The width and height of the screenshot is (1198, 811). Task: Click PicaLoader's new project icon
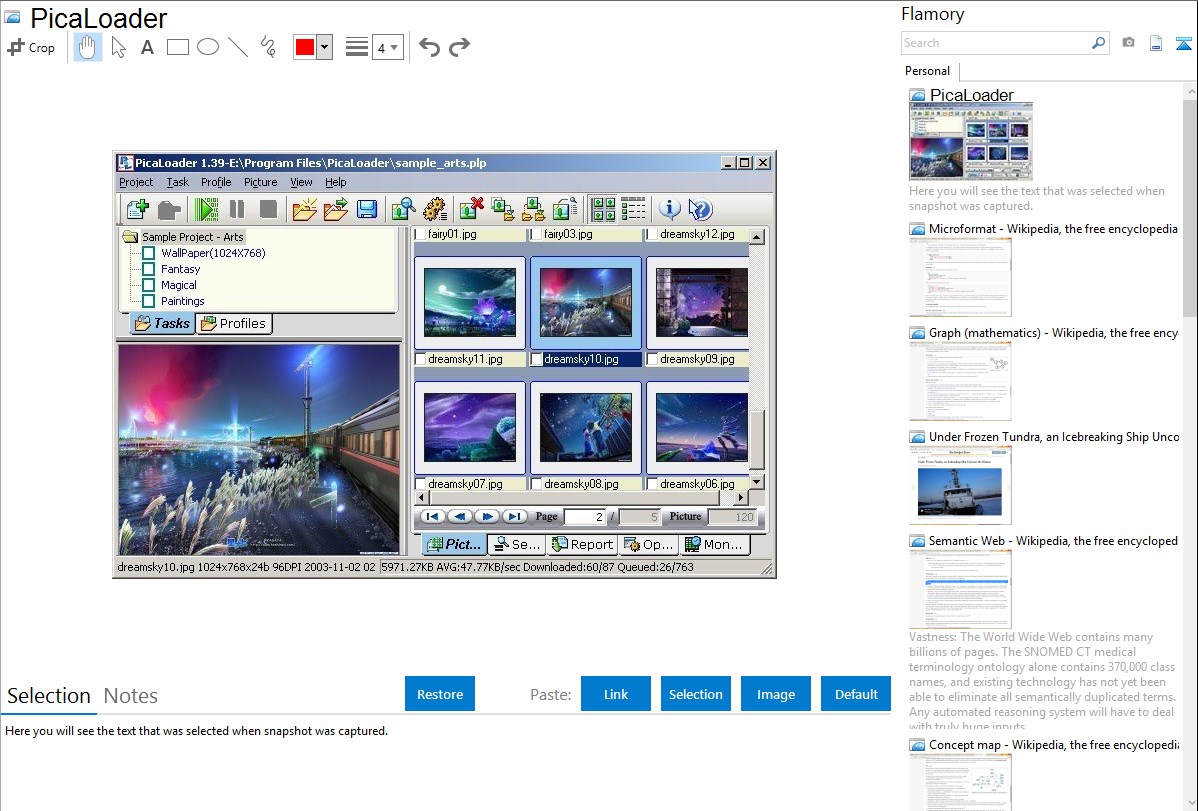pyautogui.click(x=138, y=209)
